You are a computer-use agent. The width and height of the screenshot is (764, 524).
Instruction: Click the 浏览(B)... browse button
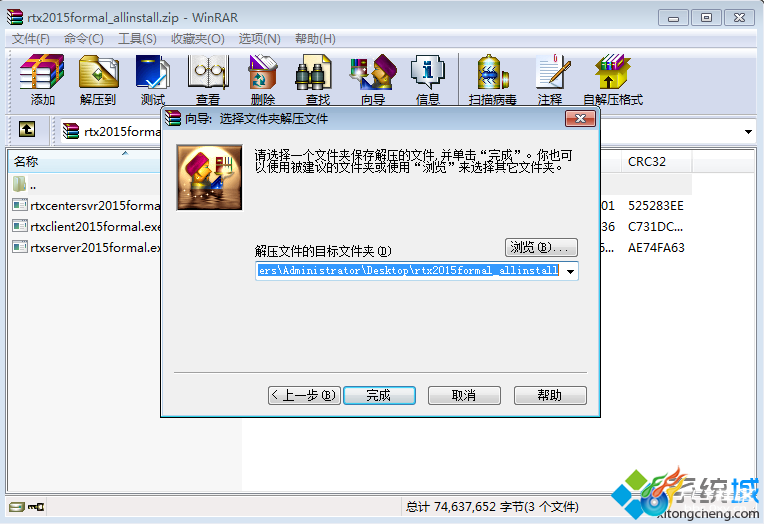(541, 247)
